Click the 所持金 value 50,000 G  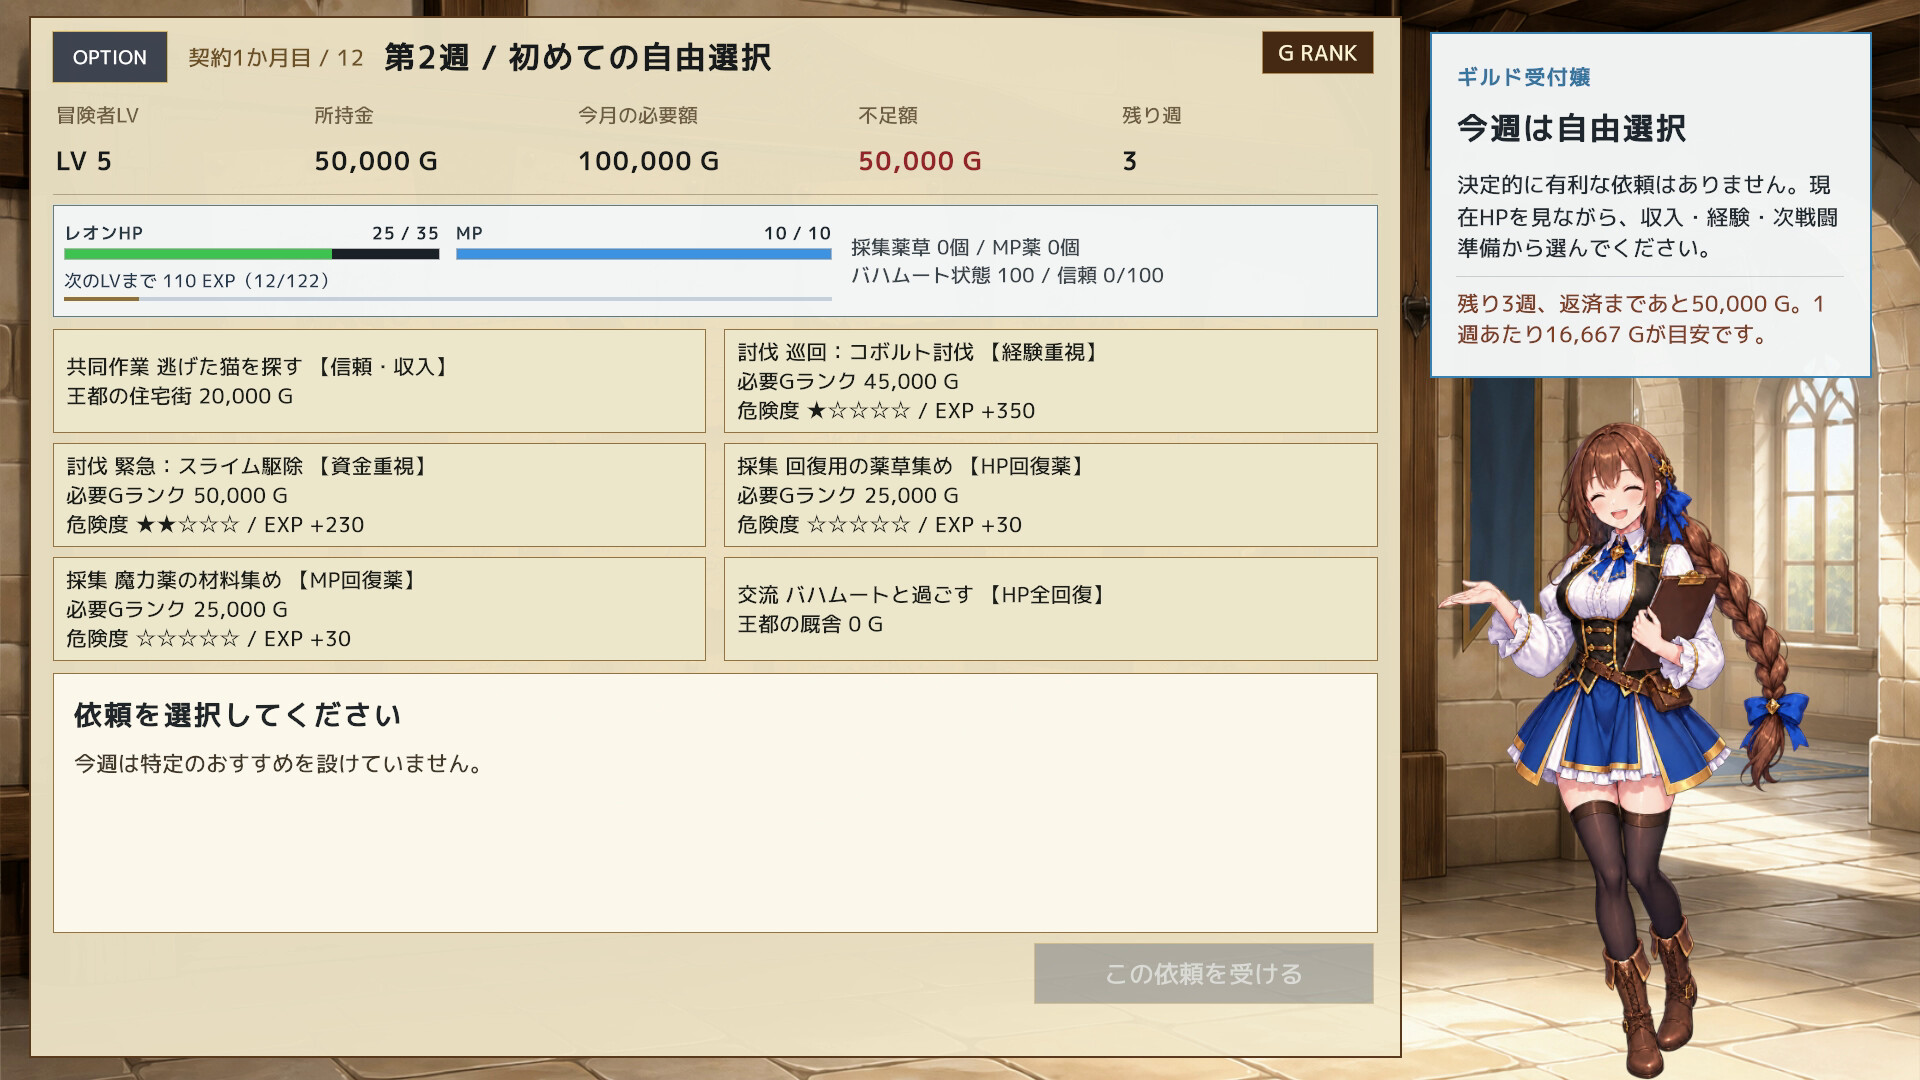376,161
